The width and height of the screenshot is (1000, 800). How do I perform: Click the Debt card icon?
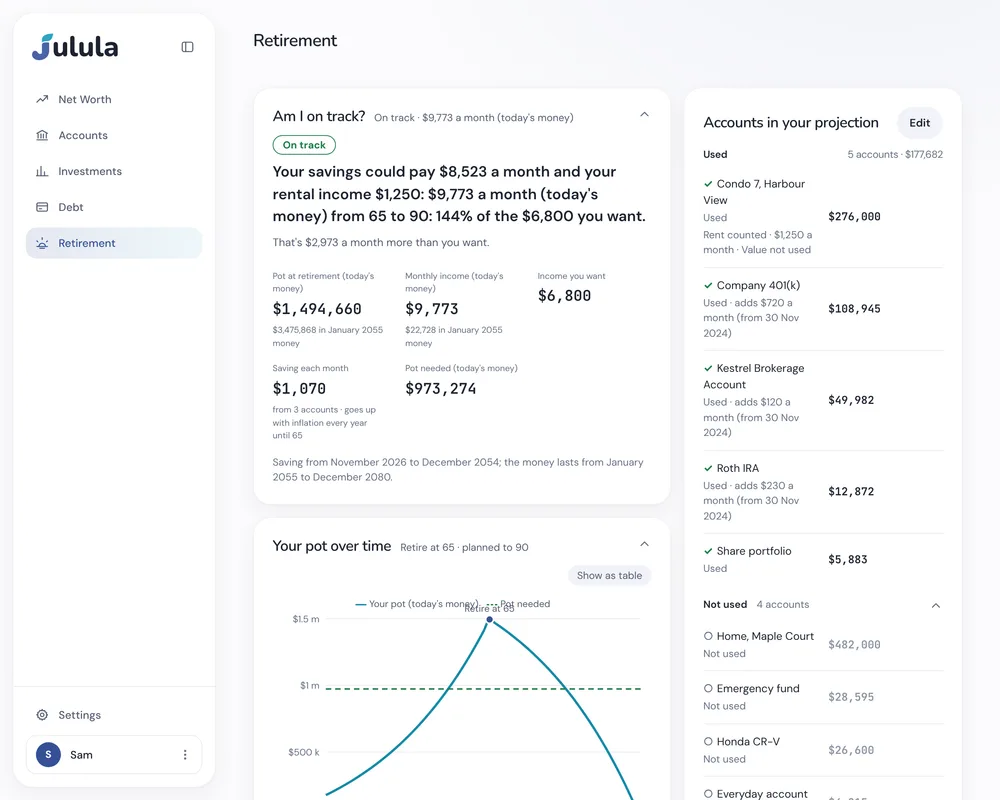[x=42, y=207]
